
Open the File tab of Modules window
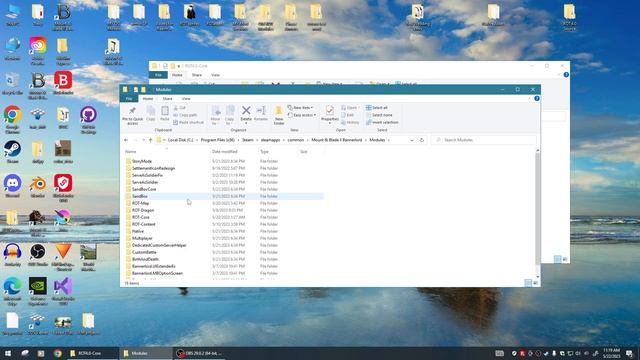pos(129,99)
